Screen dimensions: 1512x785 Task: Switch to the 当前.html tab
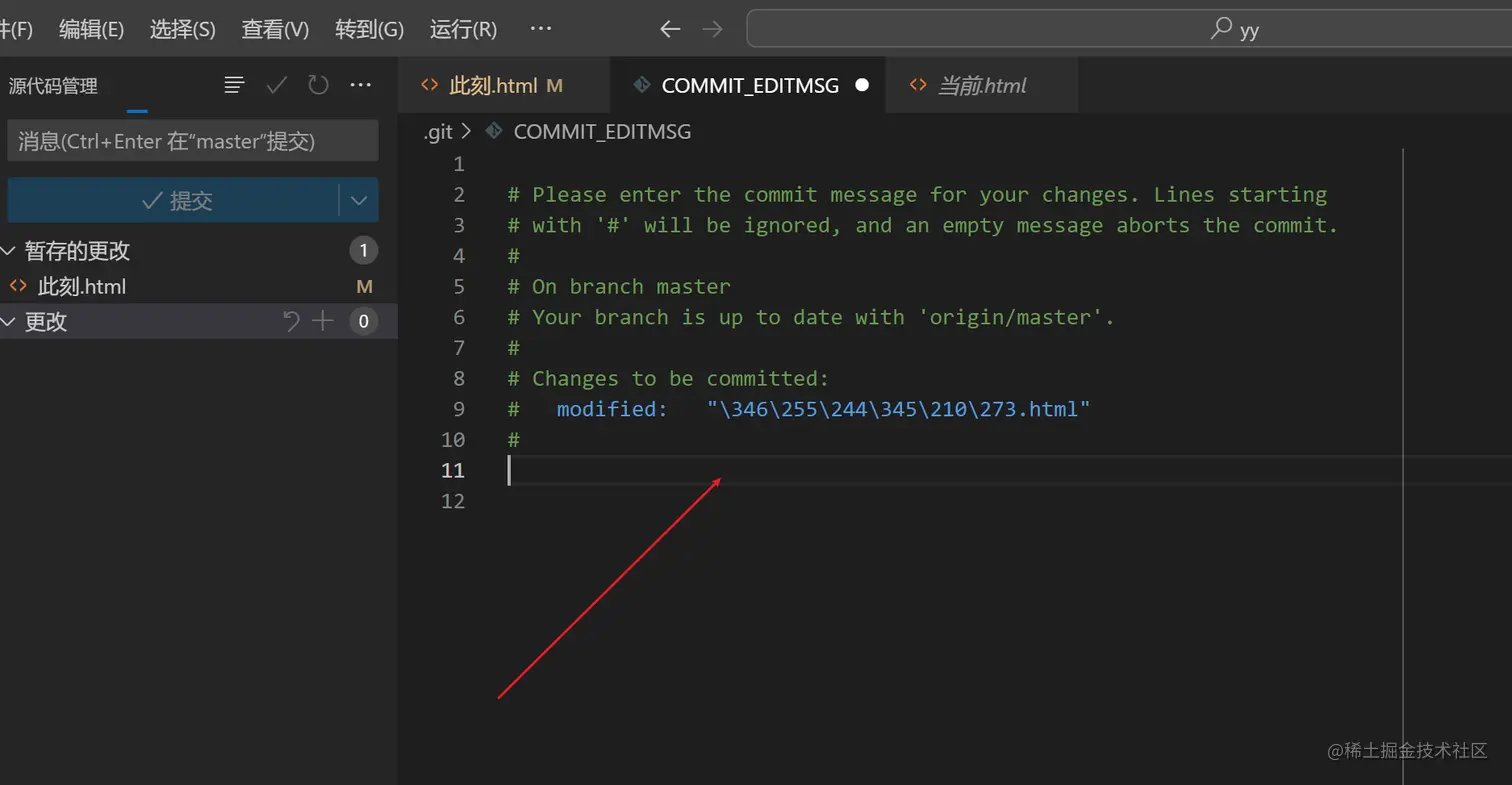pyautogui.click(x=981, y=86)
